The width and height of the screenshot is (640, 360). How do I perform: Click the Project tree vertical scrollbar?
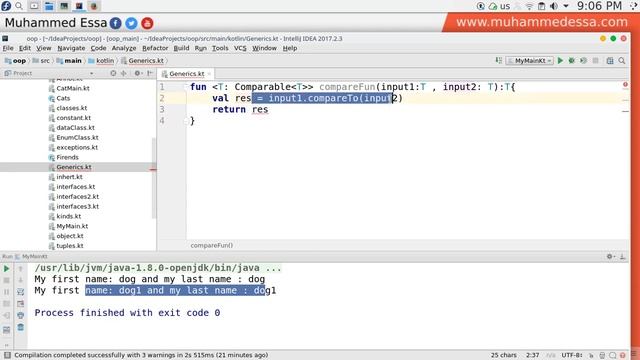coord(154,178)
